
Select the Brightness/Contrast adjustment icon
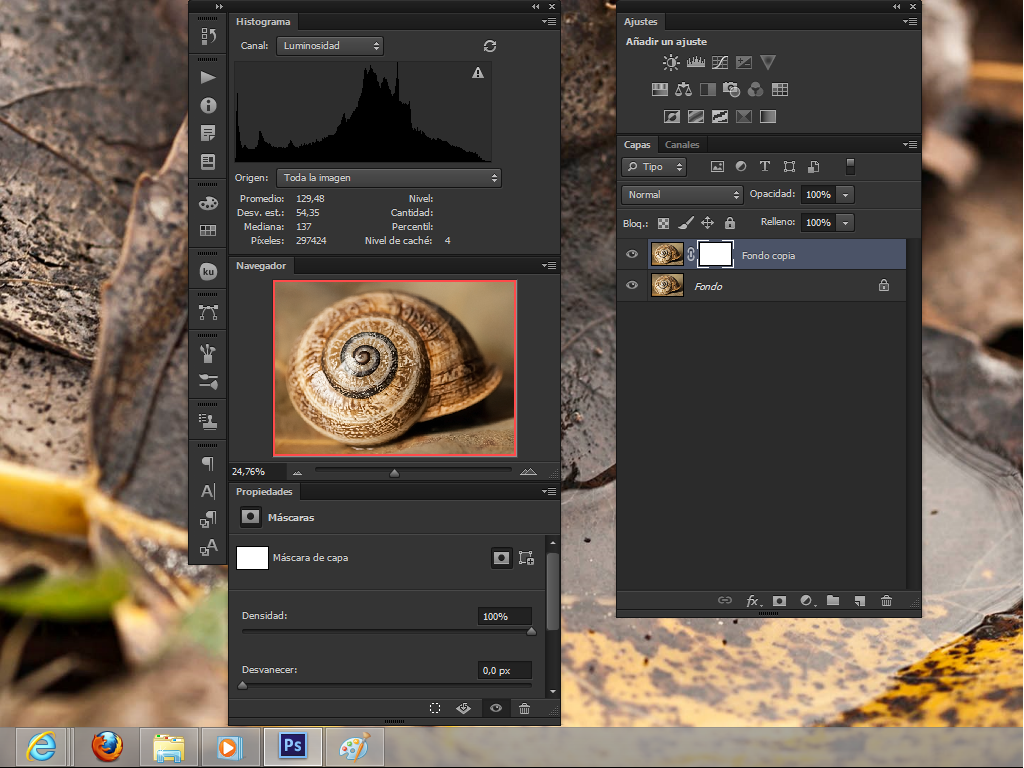tap(670, 62)
